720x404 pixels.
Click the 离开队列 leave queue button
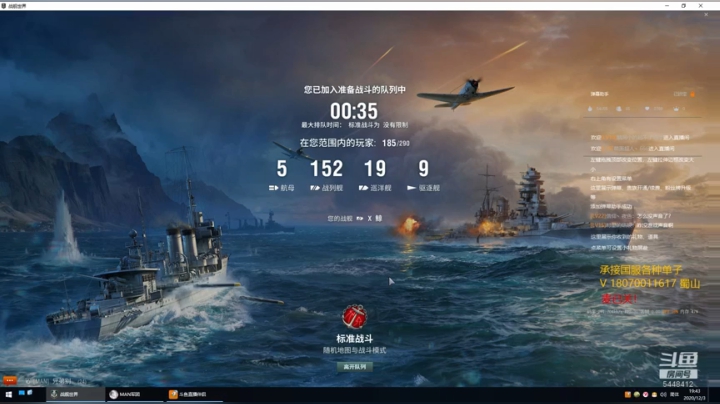(x=354, y=367)
